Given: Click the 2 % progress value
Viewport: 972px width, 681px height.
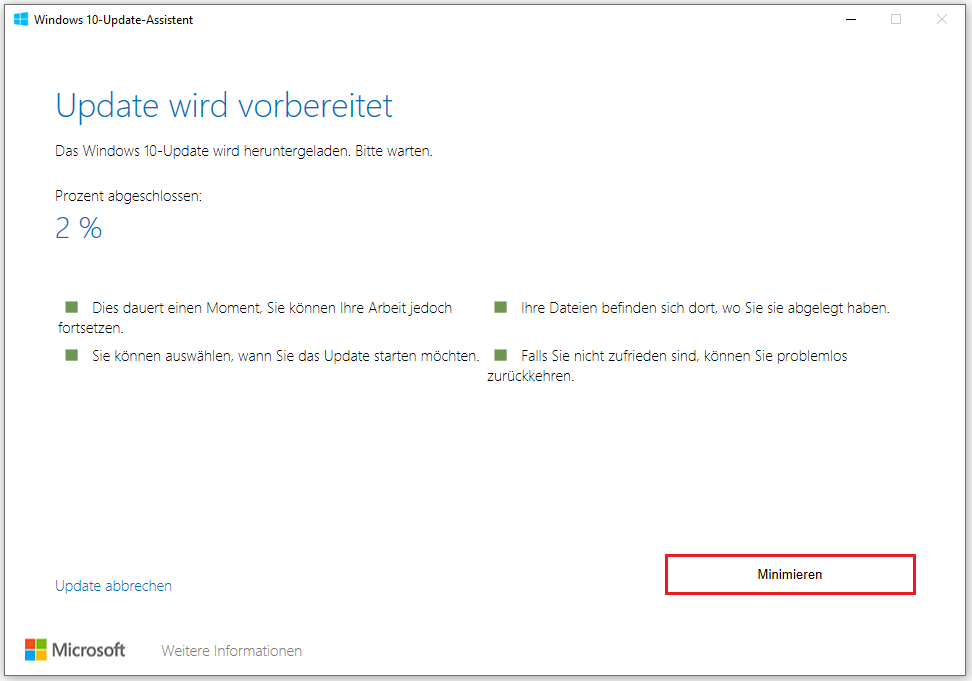Looking at the screenshot, I should point(79,228).
